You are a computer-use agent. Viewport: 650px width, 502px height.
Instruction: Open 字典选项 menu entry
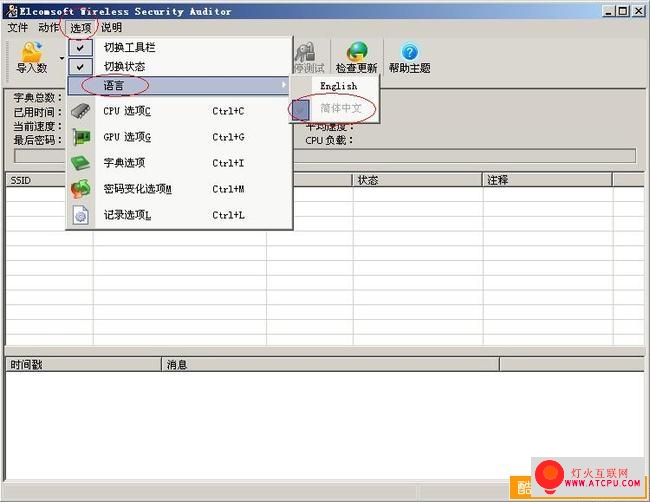point(180,163)
